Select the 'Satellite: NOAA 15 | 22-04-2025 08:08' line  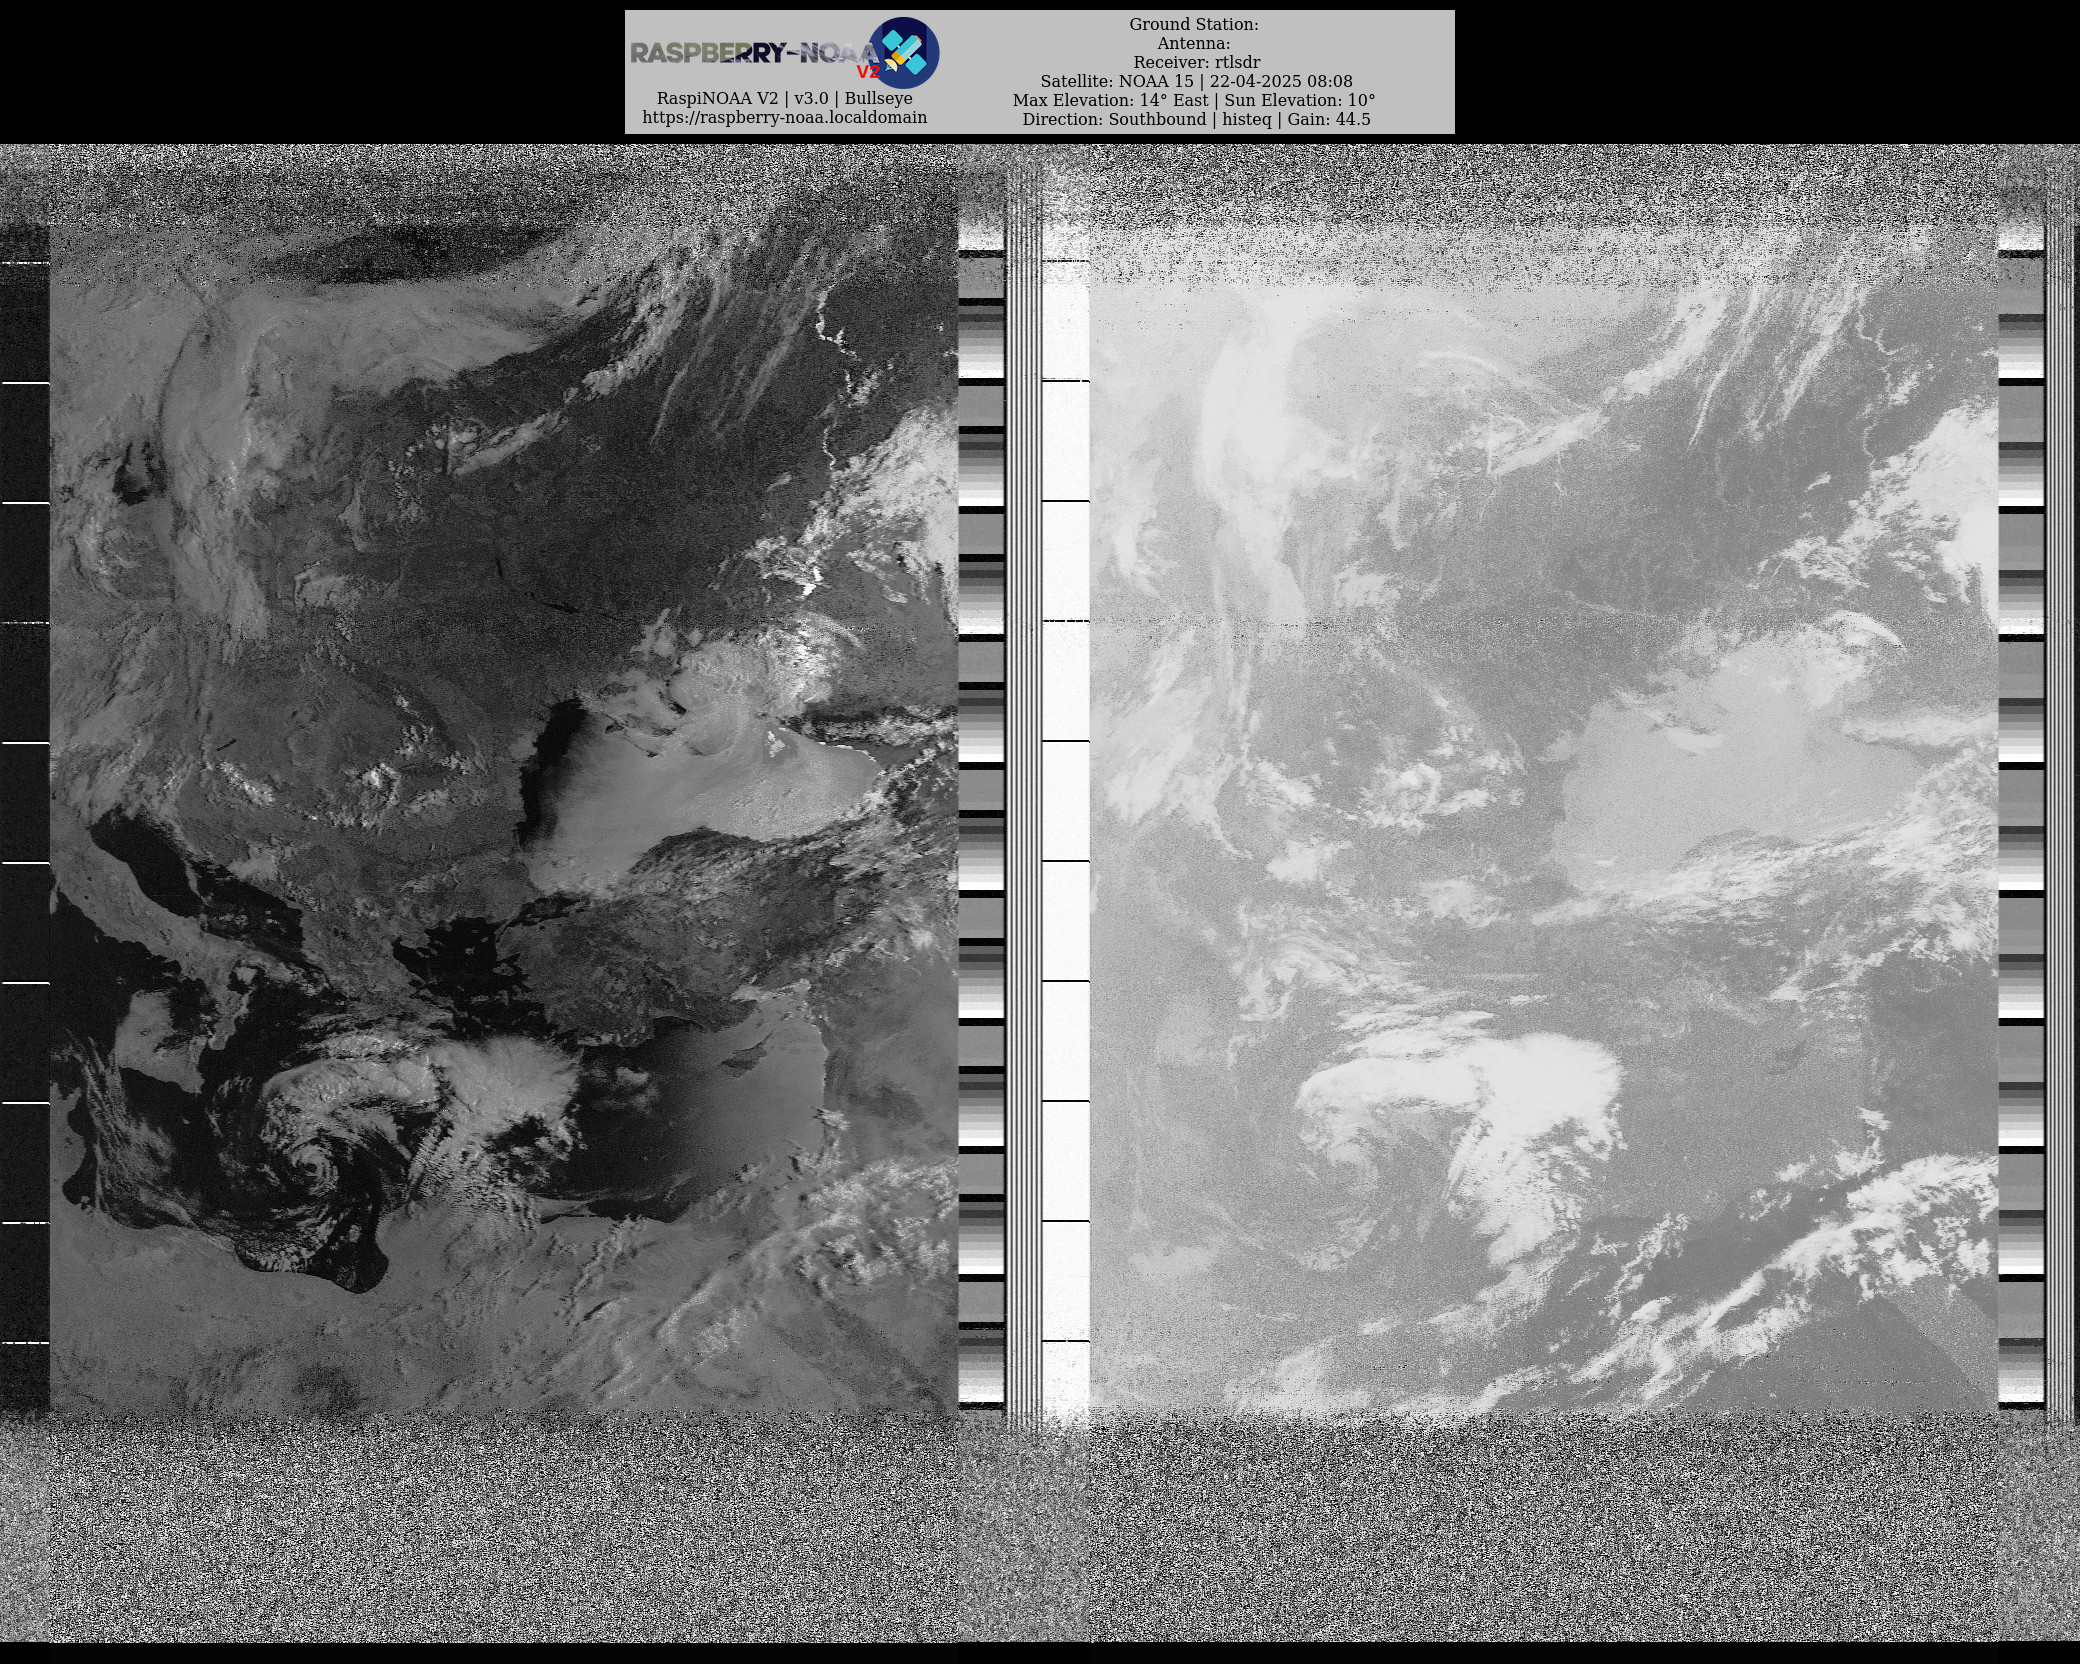[x=1196, y=81]
